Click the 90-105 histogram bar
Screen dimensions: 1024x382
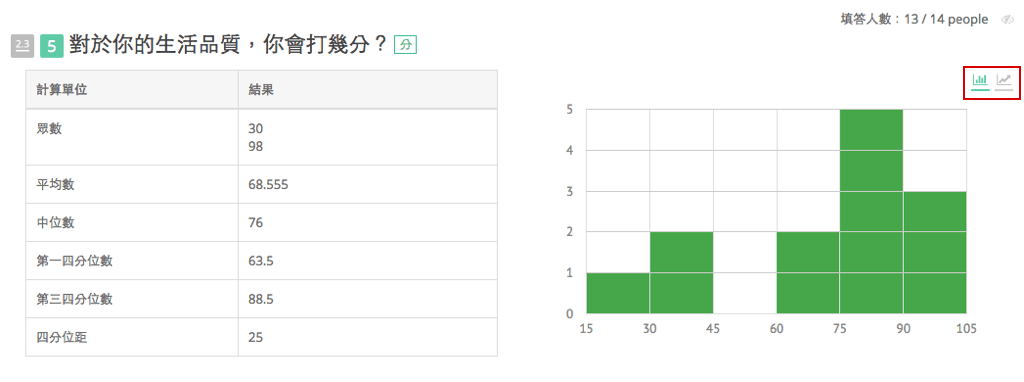[935, 252]
